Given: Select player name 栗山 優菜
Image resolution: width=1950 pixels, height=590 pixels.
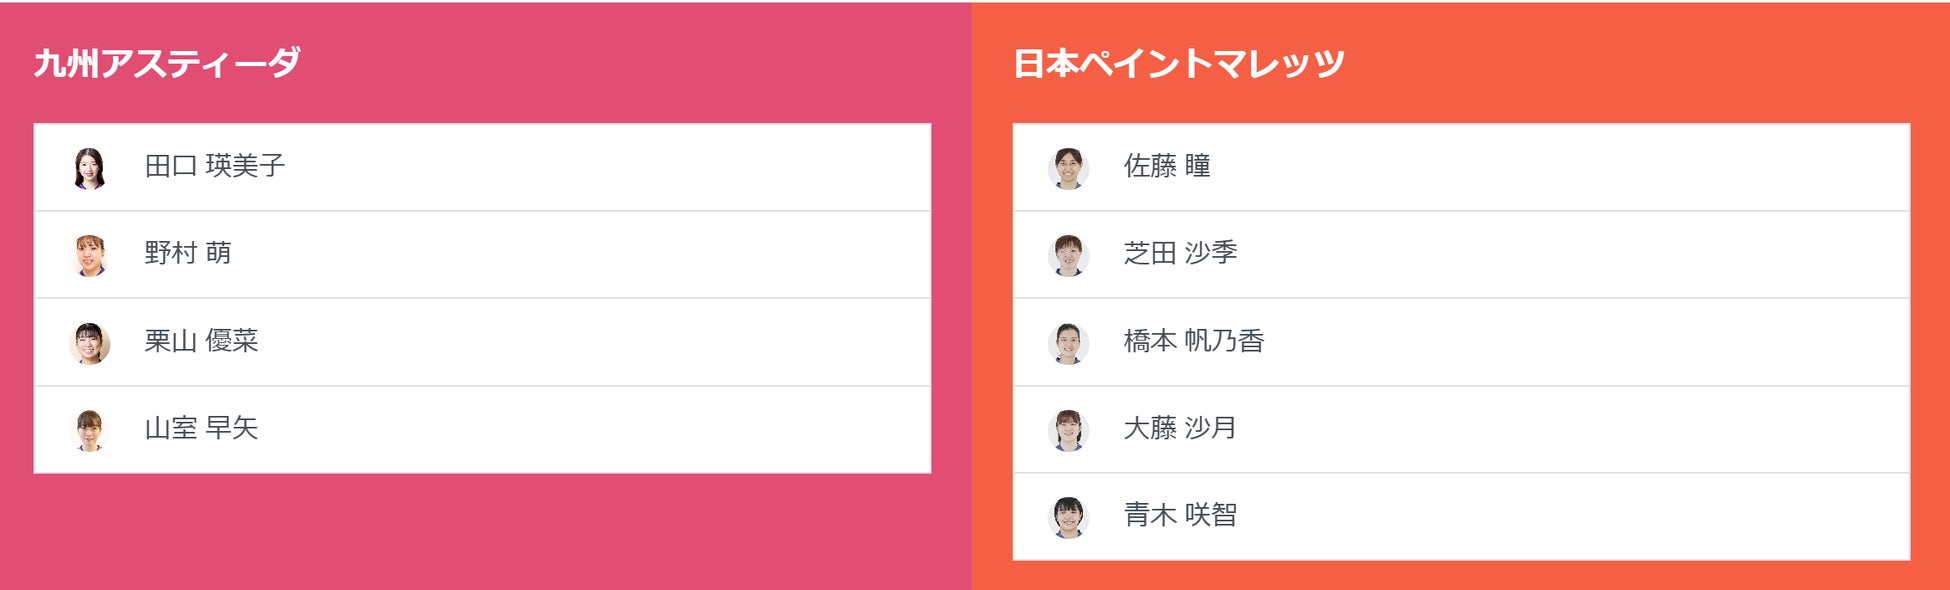Looking at the screenshot, I should (x=201, y=341).
